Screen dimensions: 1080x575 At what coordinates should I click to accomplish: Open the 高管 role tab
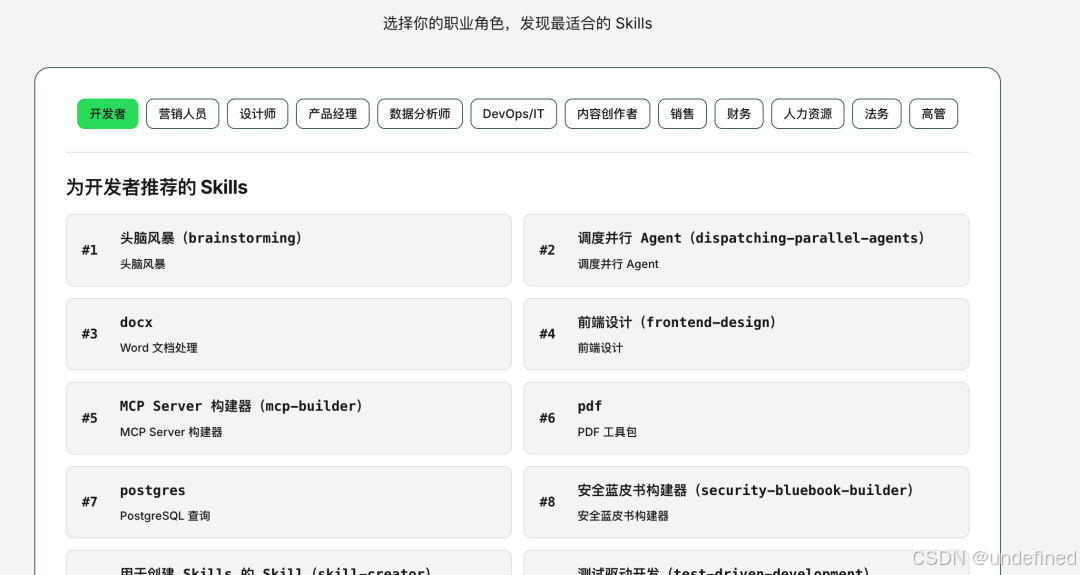933,114
